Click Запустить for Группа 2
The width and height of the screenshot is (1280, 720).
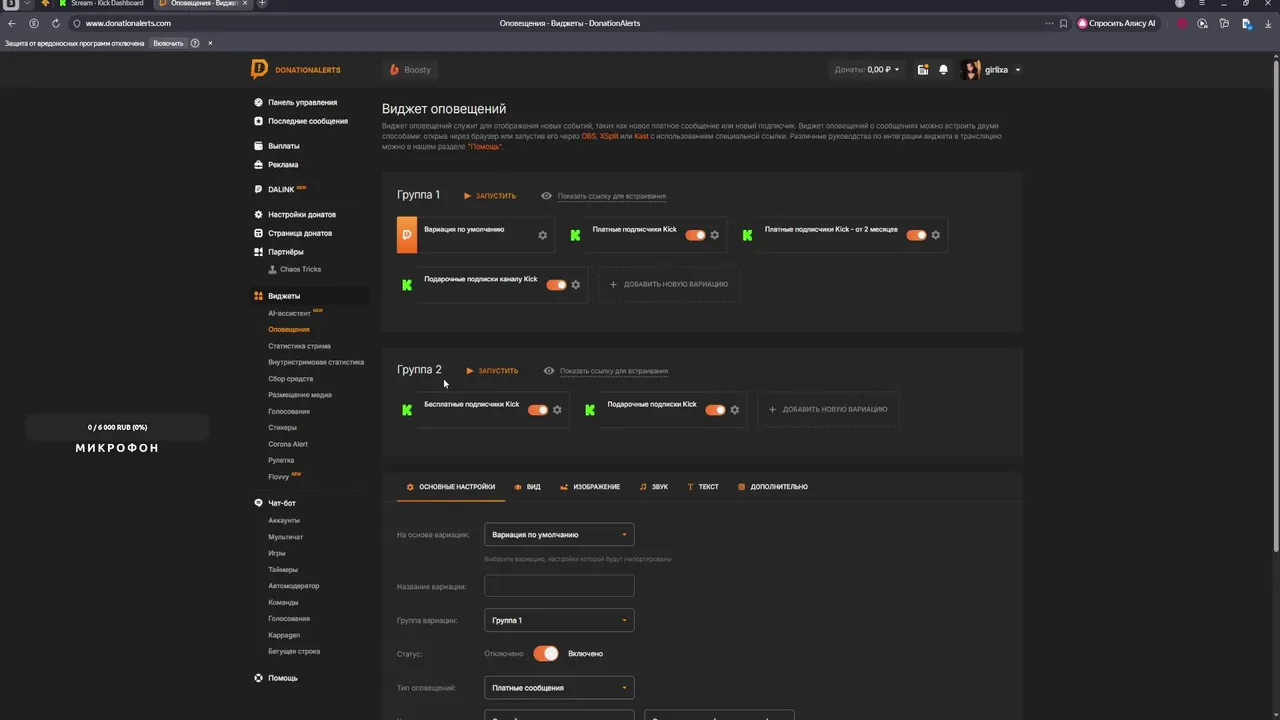[492, 371]
